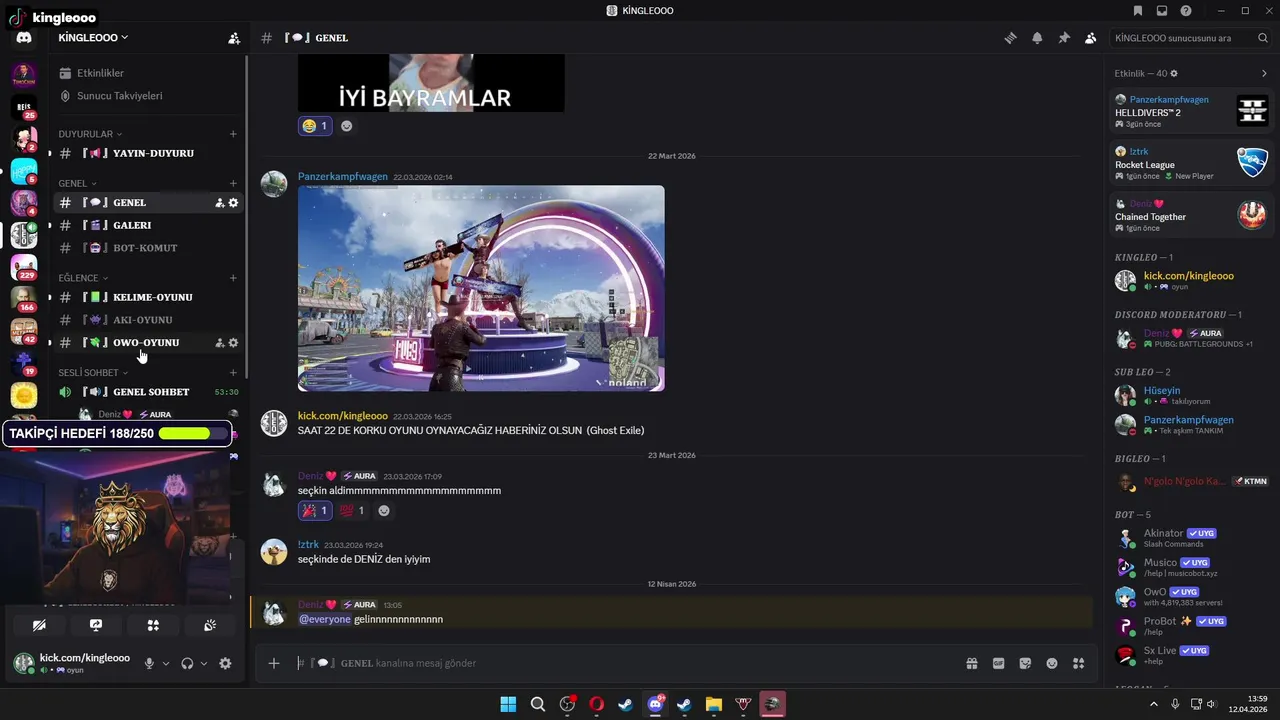The image size is (1280, 720).
Task: Start an activity in voice panel
Action: [x=153, y=625]
